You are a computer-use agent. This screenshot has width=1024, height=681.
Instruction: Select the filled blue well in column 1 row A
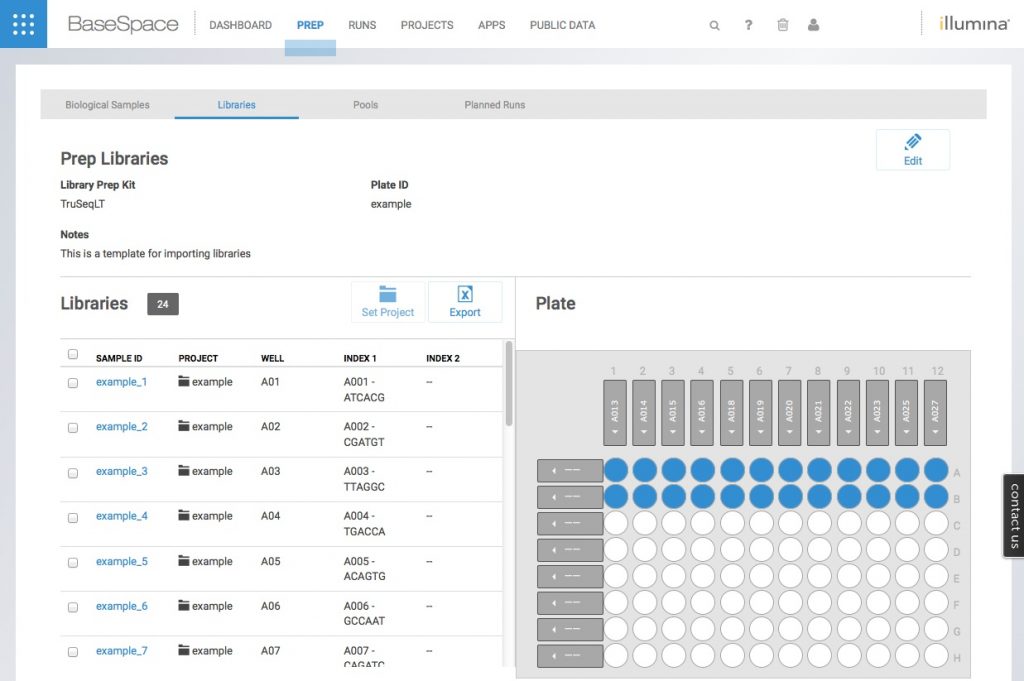click(614, 470)
